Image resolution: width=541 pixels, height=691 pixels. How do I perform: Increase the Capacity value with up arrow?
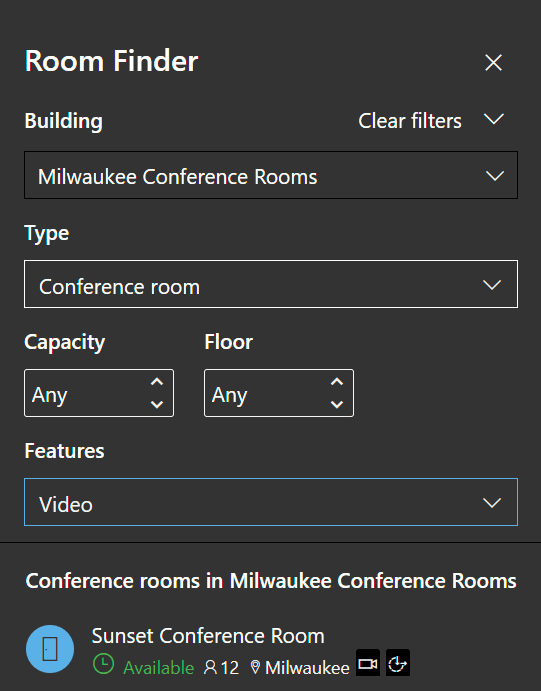[157, 382]
